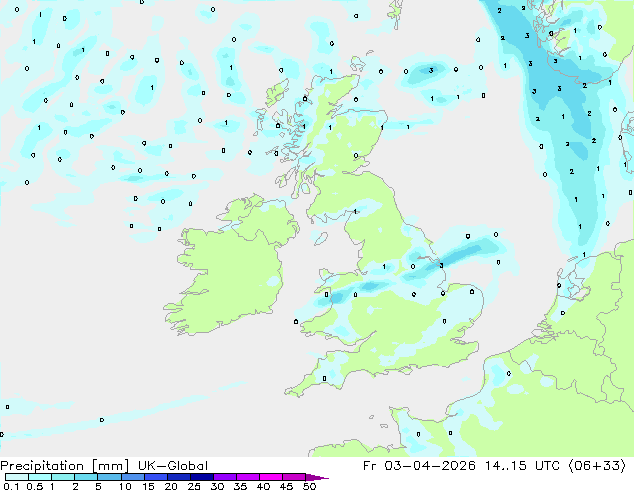Click the 0.5–1 mm legend color swatch
Image resolution: width=634 pixels, height=490 pixels.
pos(40,477)
